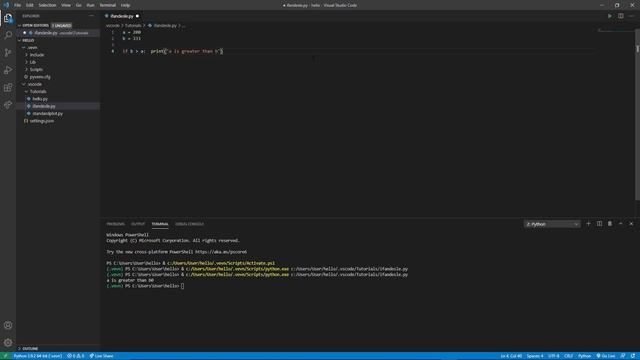The height and width of the screenshot is (360, 640).
Task: Open the Source Control view
Action: (x=8, y=53)
